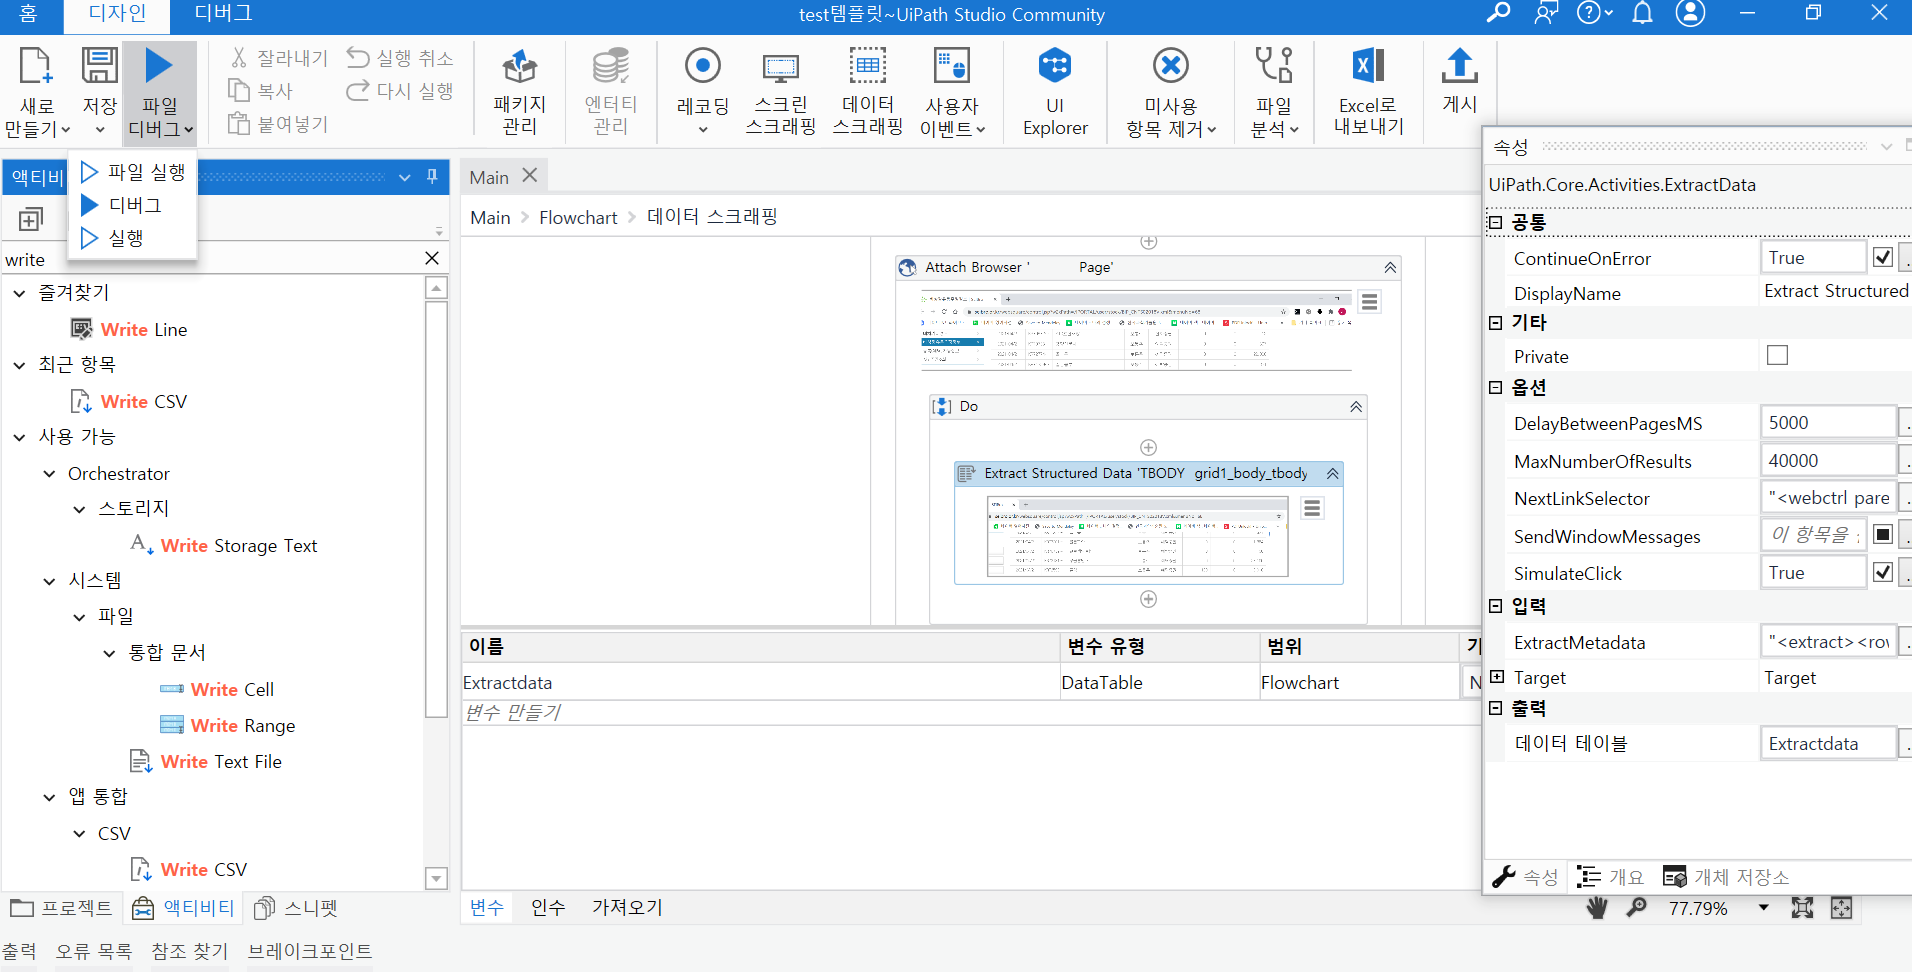Click the MaxNumberOfResults value field
Viewport: 1912px width, 972px height.
(x=1827, y=460)
